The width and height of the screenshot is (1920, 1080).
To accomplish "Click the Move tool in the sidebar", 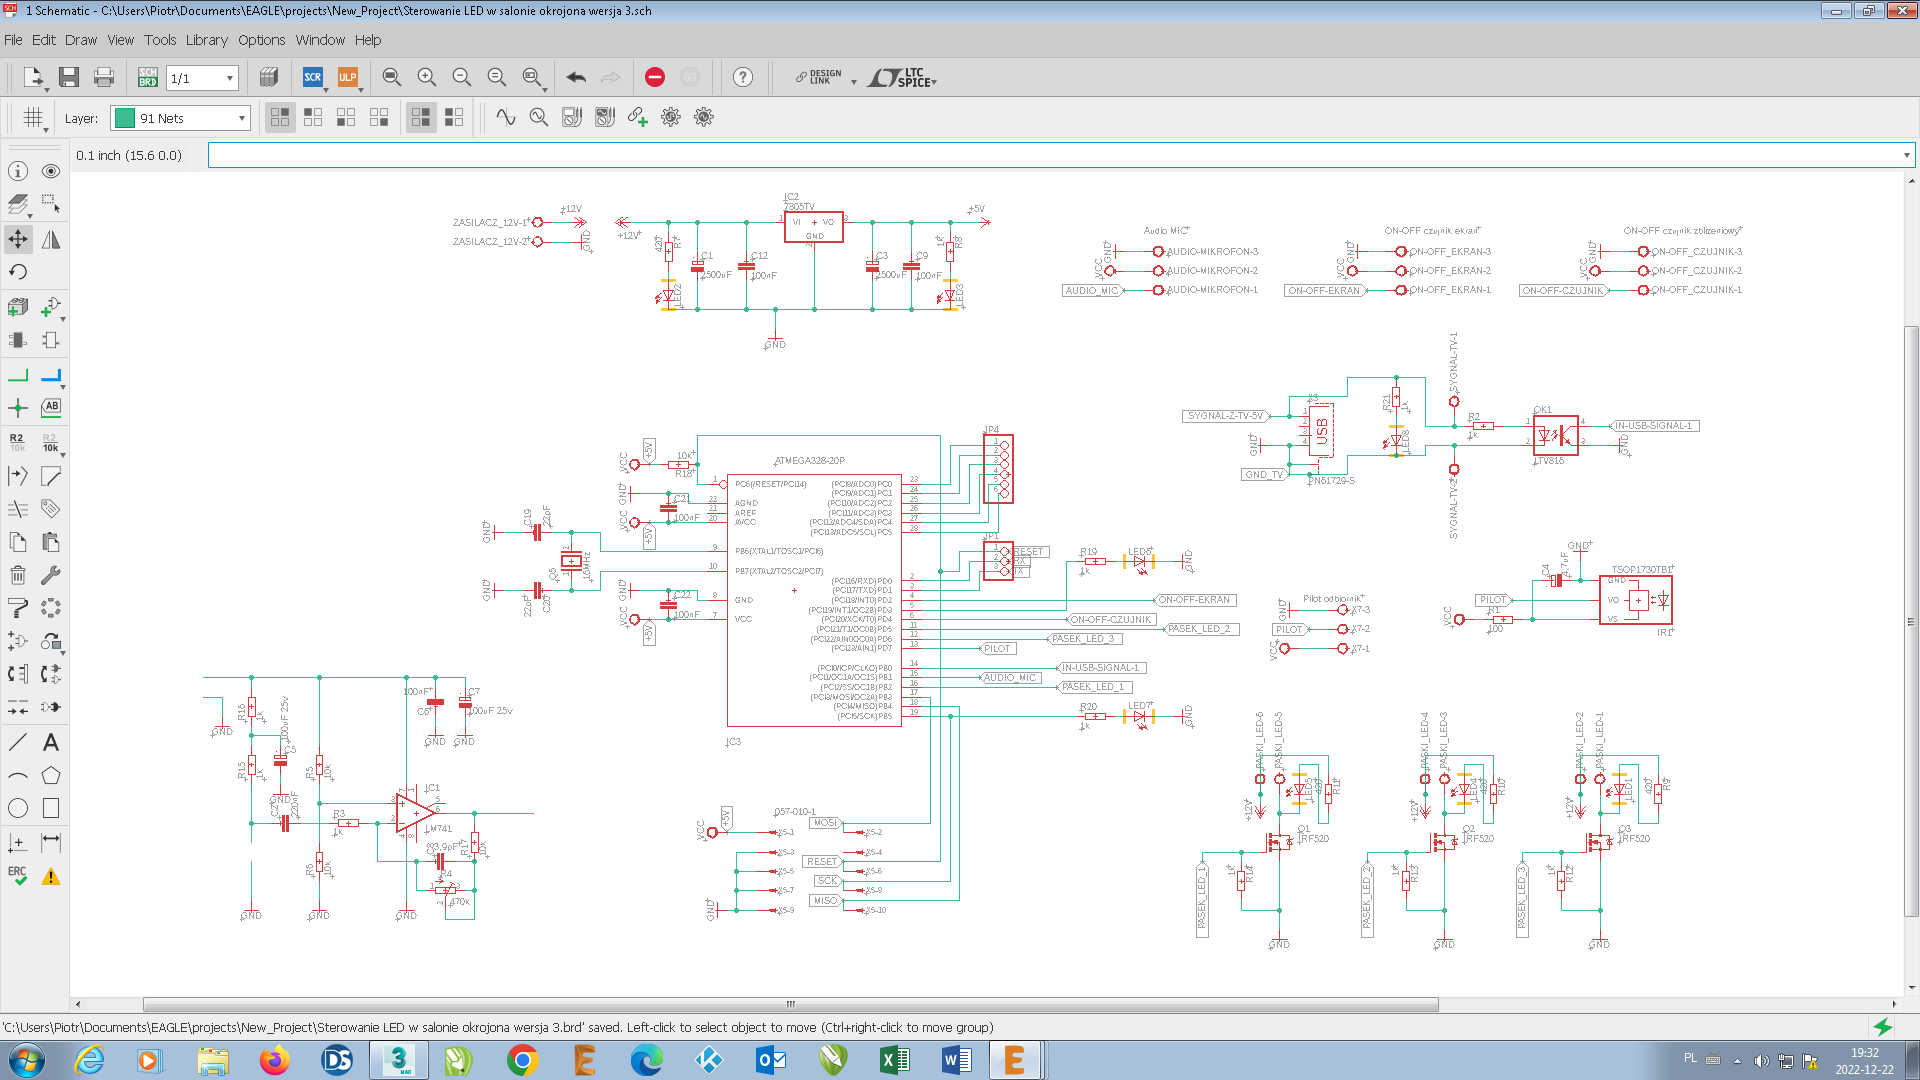I will (18, 239).
